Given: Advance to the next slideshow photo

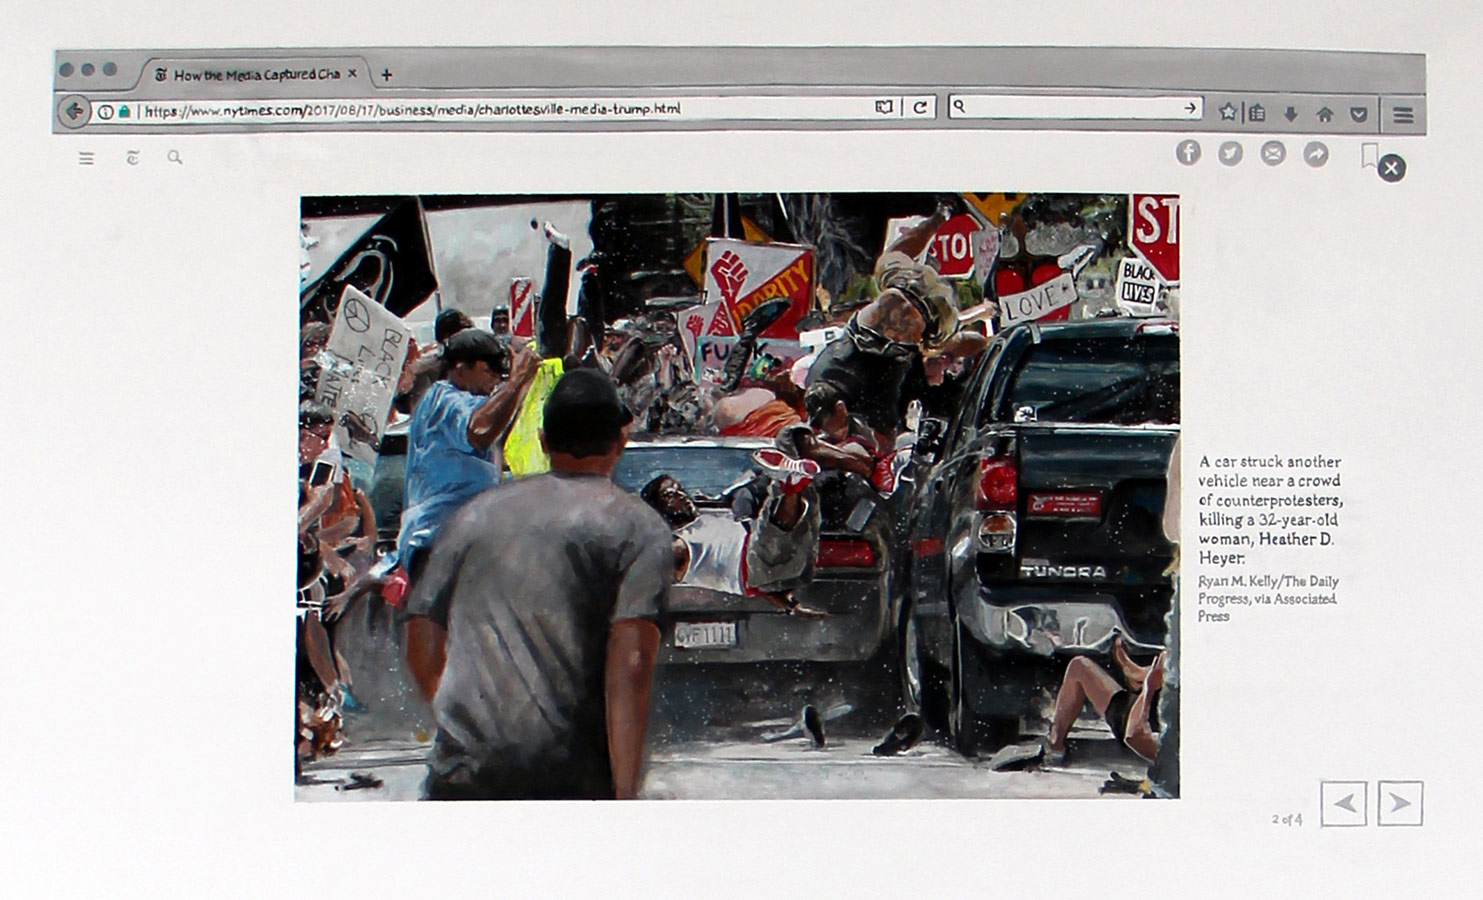Looking at the screenshot, I should (1400, 803).
